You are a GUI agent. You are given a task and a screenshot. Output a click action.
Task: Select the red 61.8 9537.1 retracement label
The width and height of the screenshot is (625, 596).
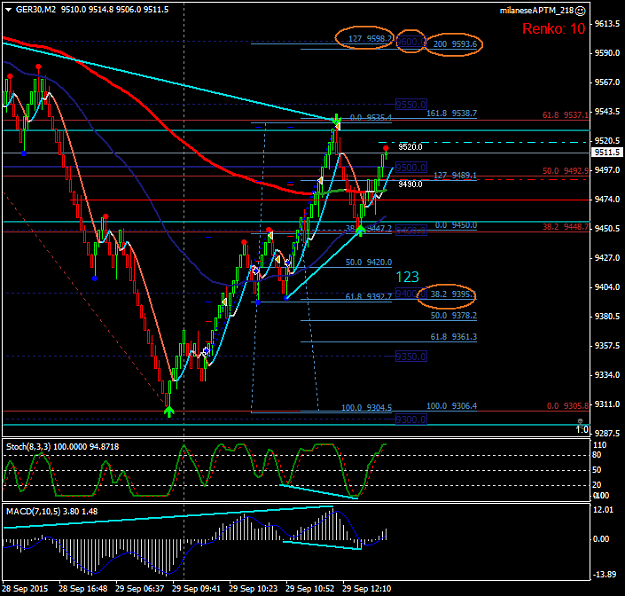point(565,115)
